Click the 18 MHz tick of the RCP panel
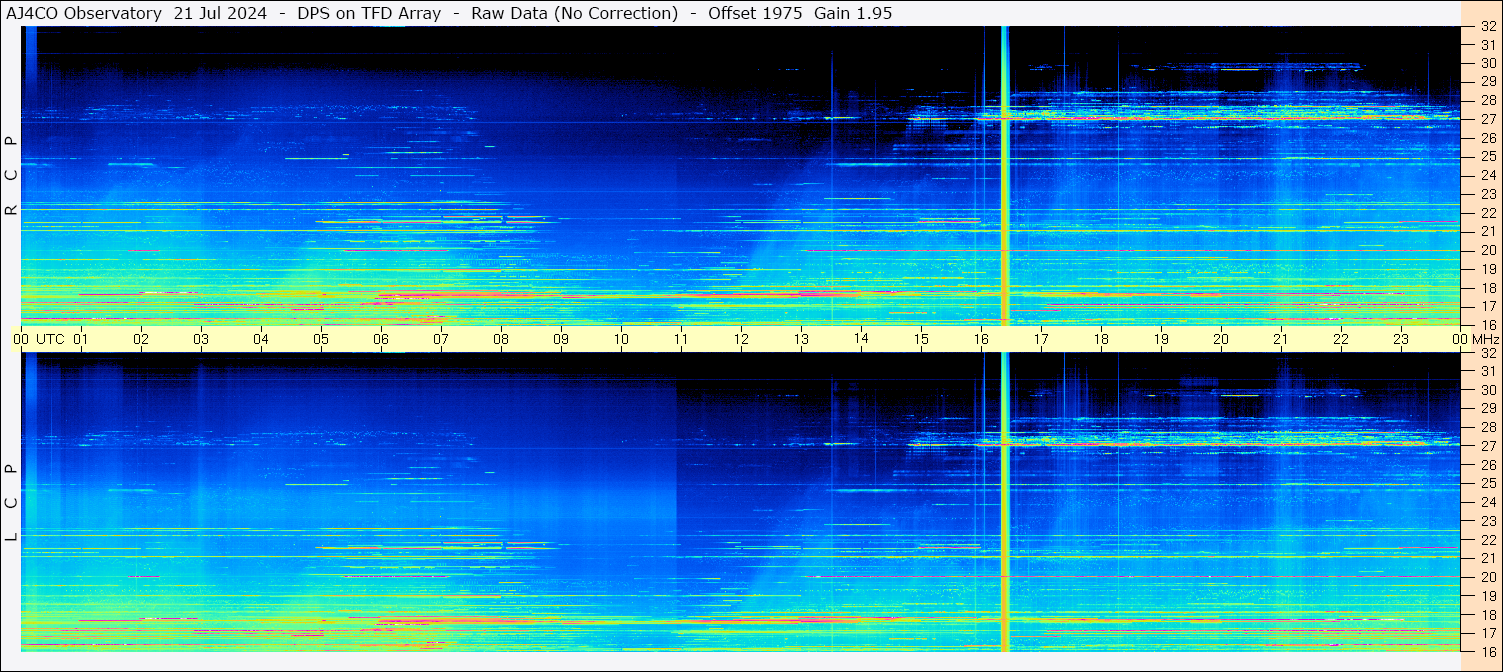The height and width of the screenshot is (672, 1503). [1488, 288]
